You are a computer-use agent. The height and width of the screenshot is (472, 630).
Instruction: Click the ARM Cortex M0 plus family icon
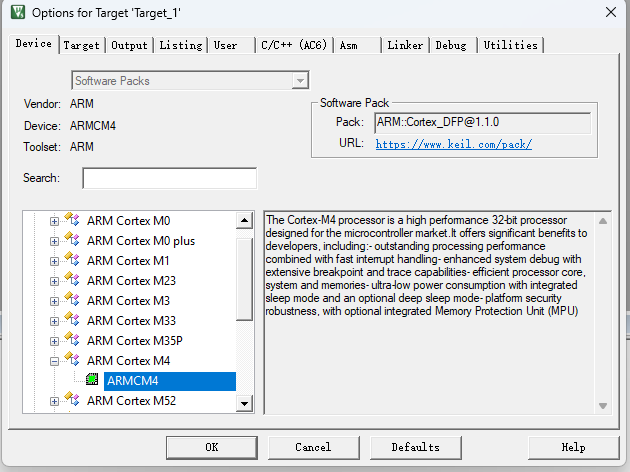coord(72,240)
